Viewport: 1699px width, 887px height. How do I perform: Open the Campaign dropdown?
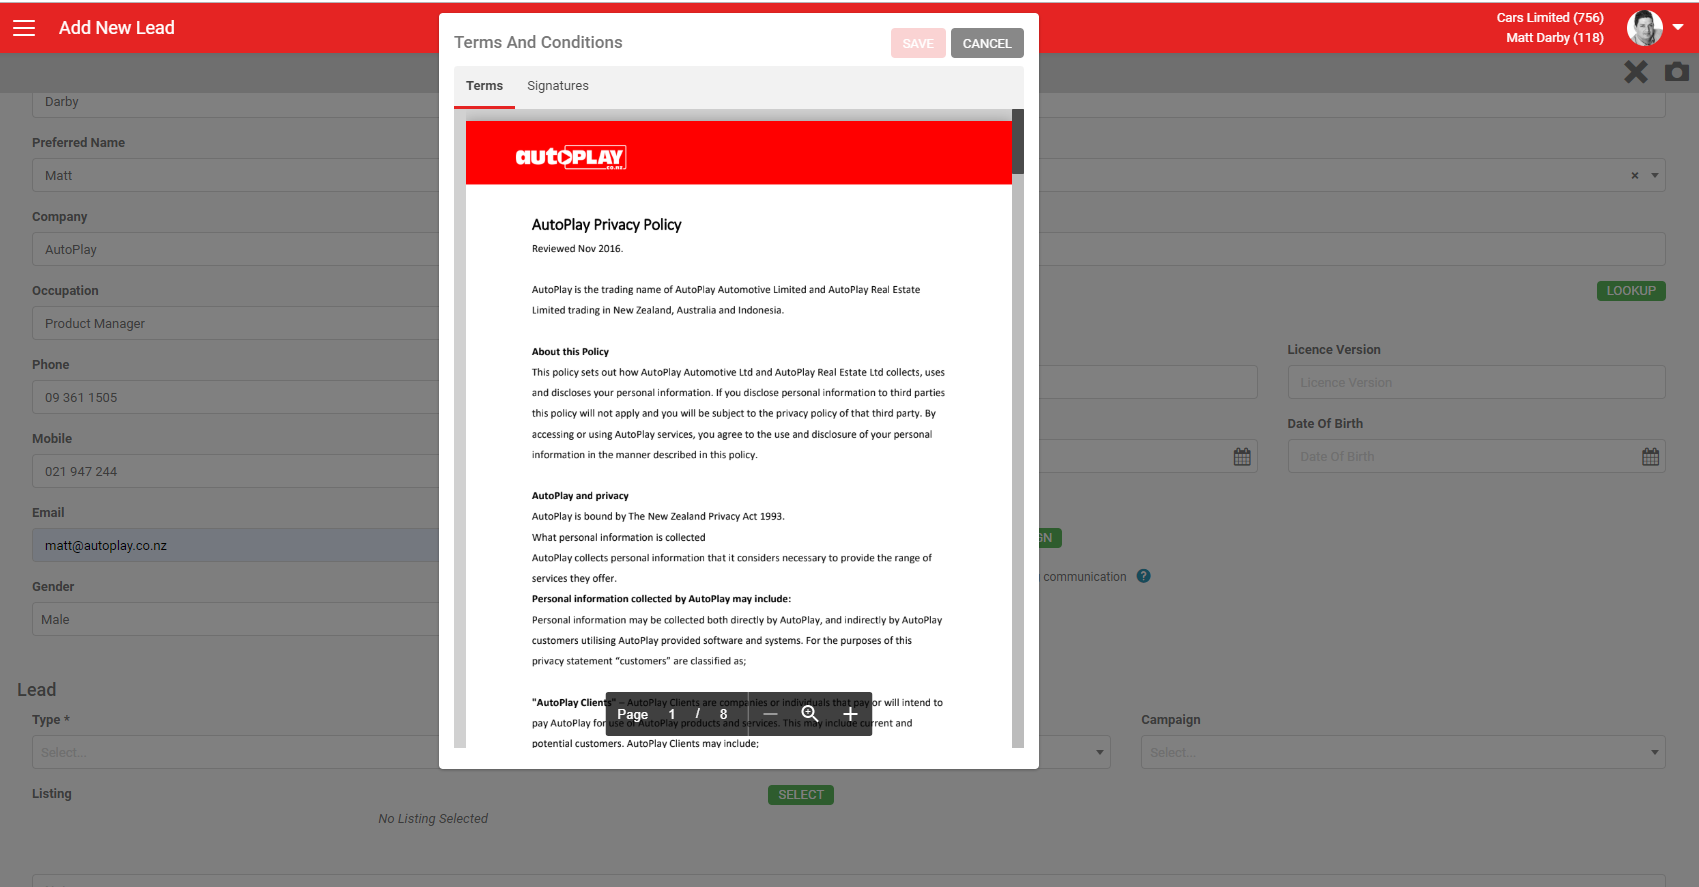1403,752
